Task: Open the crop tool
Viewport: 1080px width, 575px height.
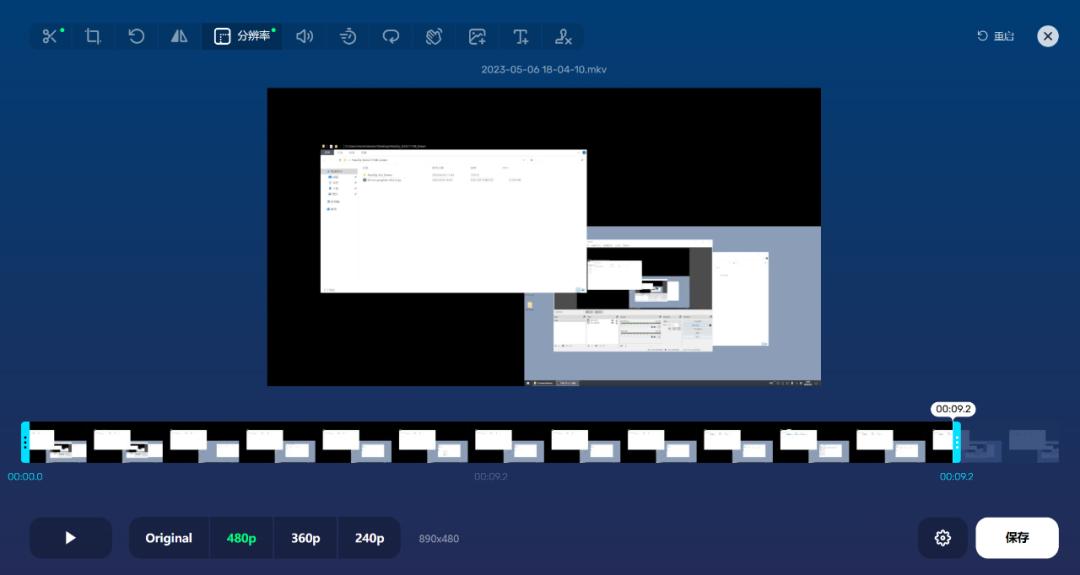Action: click(x=93, y=37)
